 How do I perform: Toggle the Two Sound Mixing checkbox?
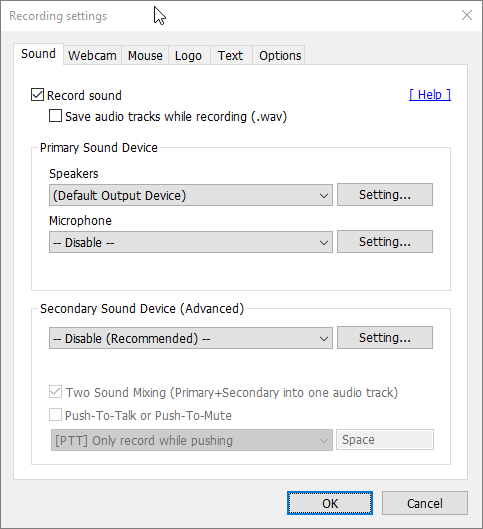[55, 392]
